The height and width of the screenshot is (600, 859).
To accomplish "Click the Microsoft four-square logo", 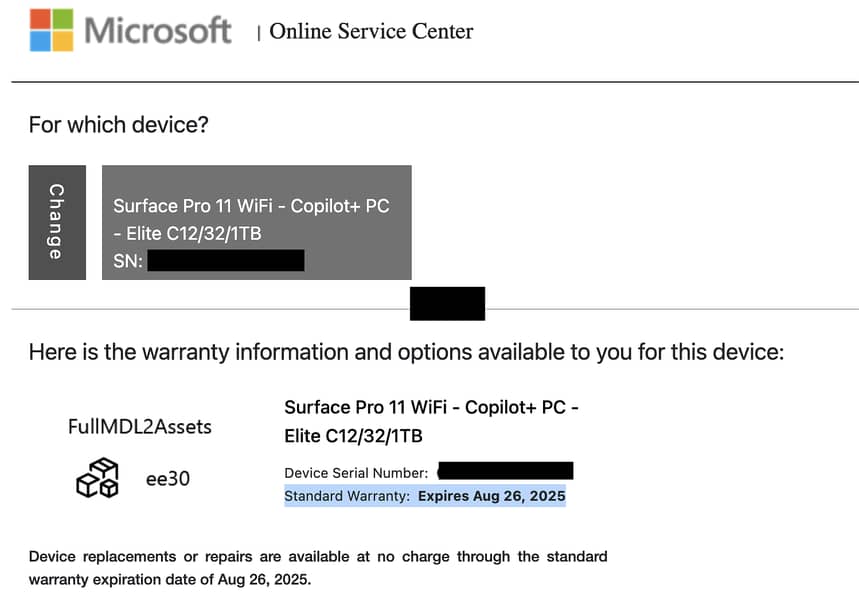I will point(50,30).
